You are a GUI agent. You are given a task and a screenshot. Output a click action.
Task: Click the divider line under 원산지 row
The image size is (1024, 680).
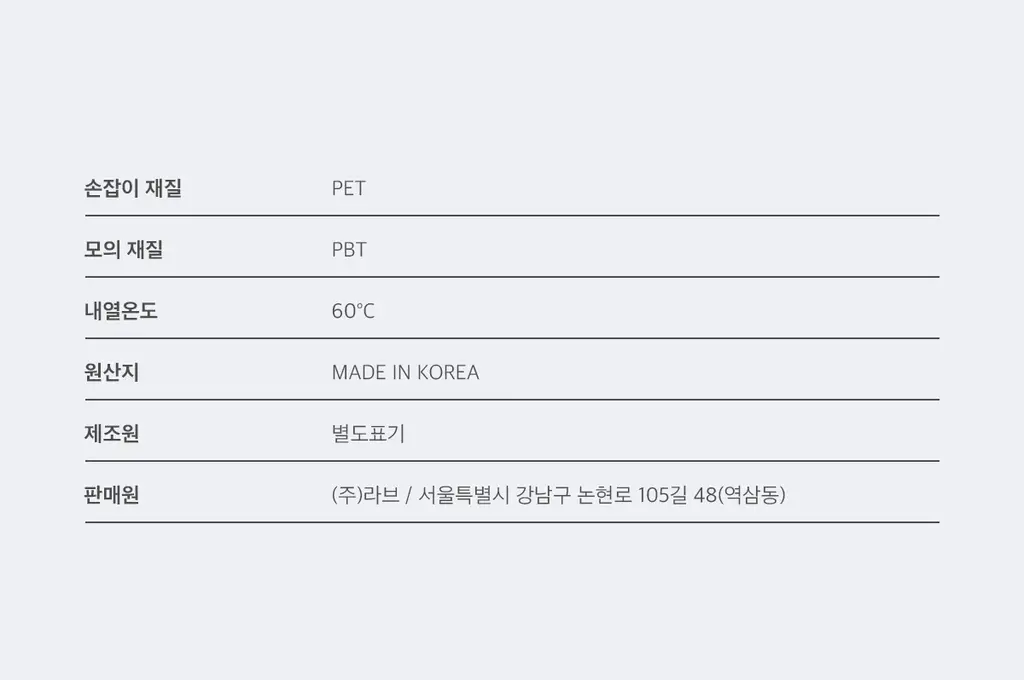pyautogui.click(x=512, y=399)
